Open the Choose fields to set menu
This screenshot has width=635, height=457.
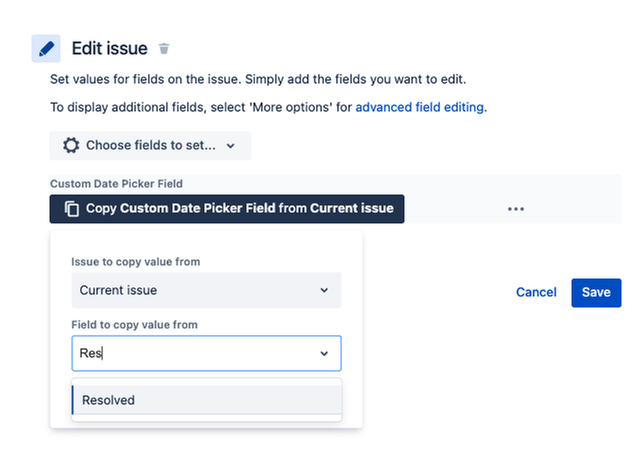(x=150, y=145)
